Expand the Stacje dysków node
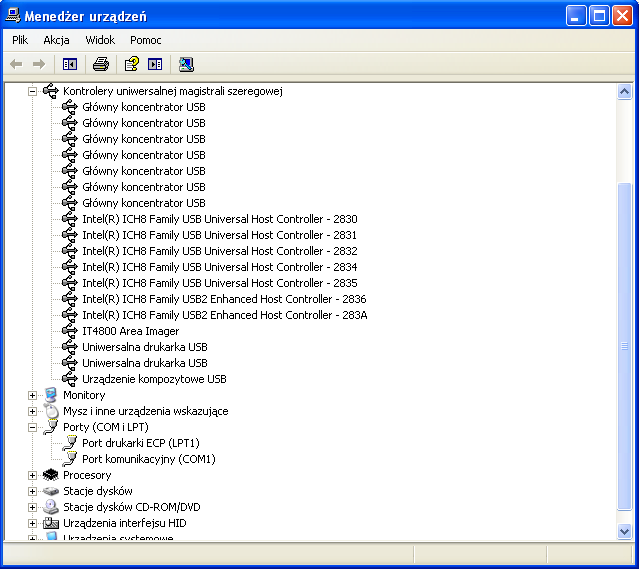Image resolution: width=639 pixels, height=569 pixels. click(x=32, y=491)
